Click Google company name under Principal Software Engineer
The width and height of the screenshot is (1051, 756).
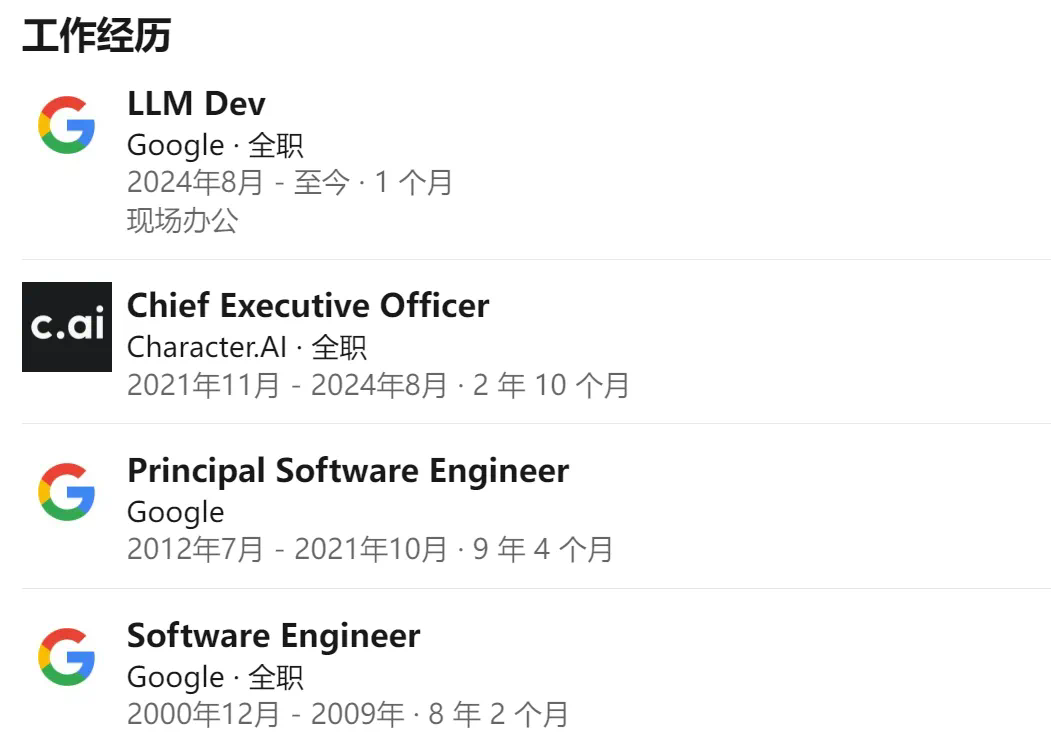[175, 512]
